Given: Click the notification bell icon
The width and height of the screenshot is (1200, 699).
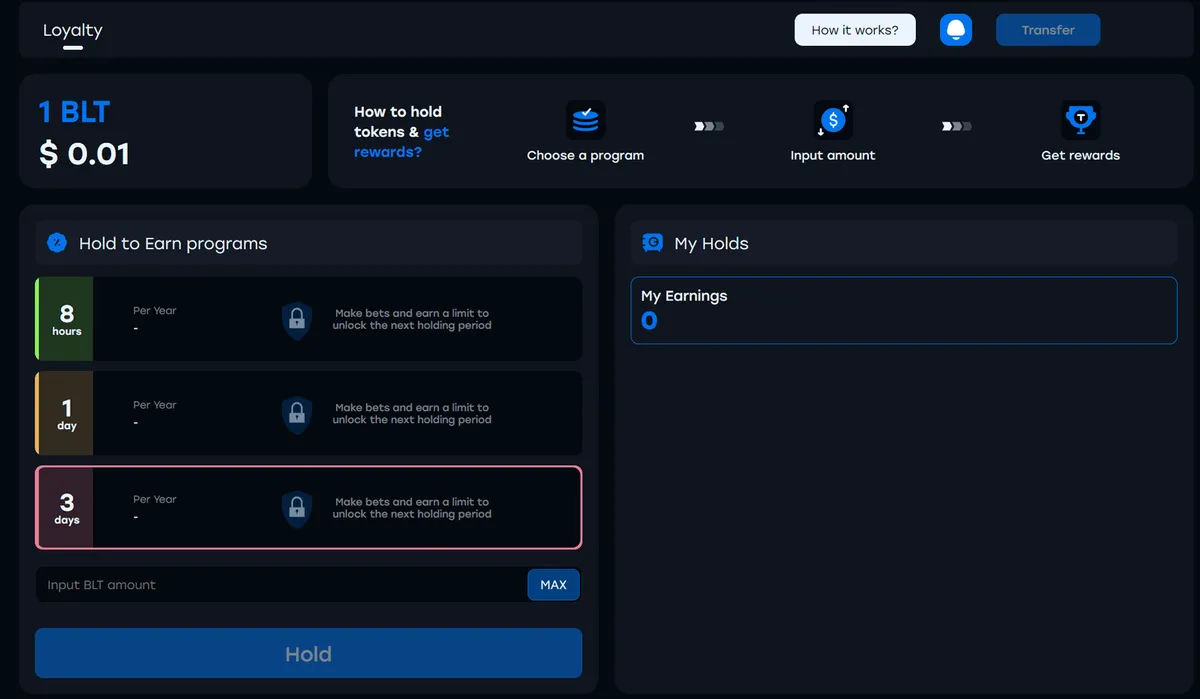Looking at the screenshot, I should pyautogui.click(x=955, y=29).
